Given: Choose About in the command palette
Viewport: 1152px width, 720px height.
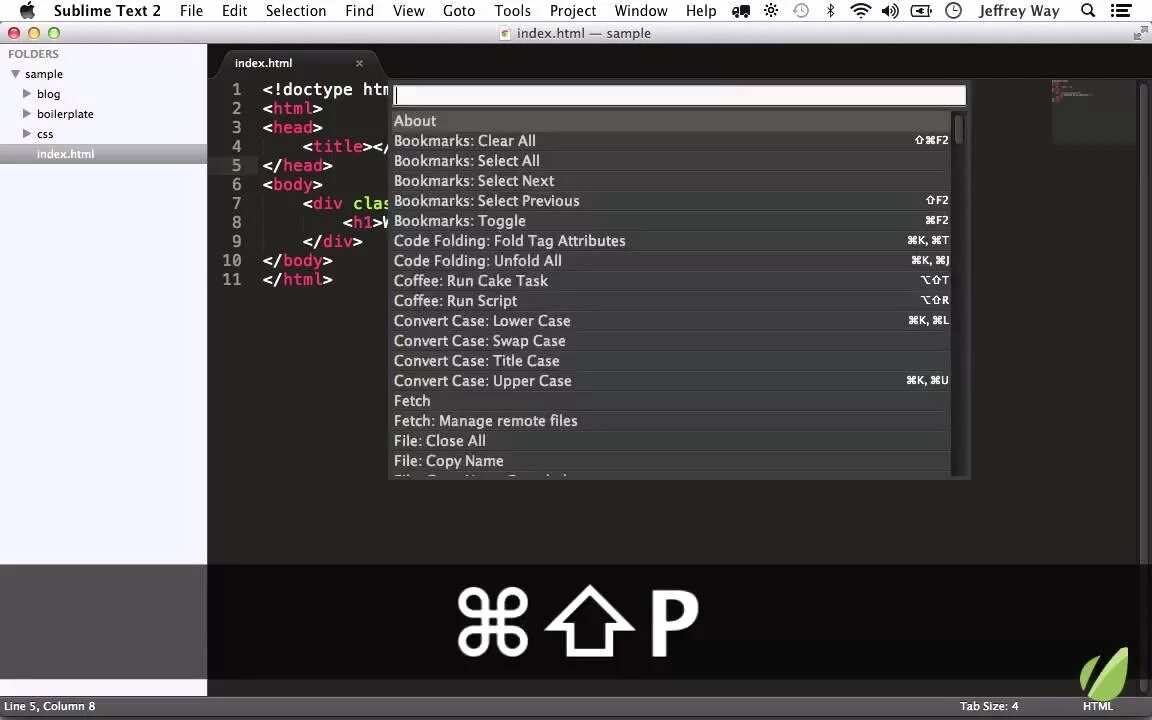Looking at the screenshot, I should point(672,121).
